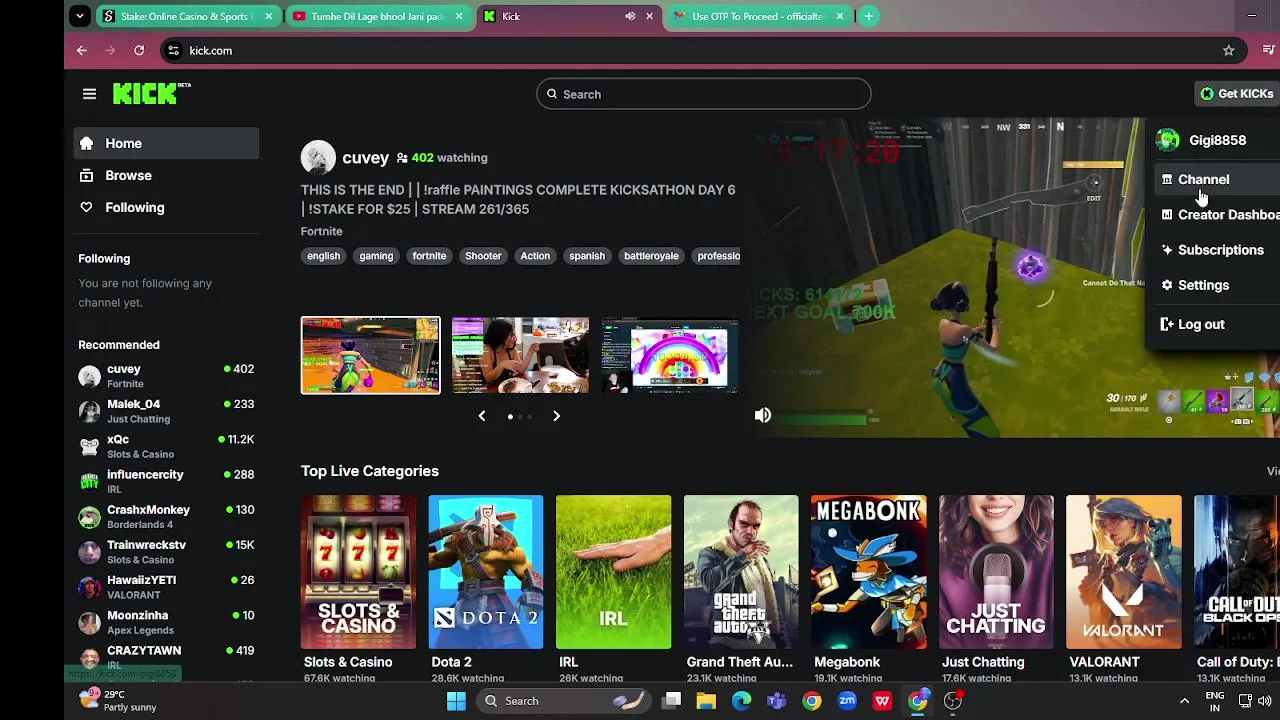Open VALORANT category card
The width and height of the screenshot is (1280, 720).
coord(1124,572)
